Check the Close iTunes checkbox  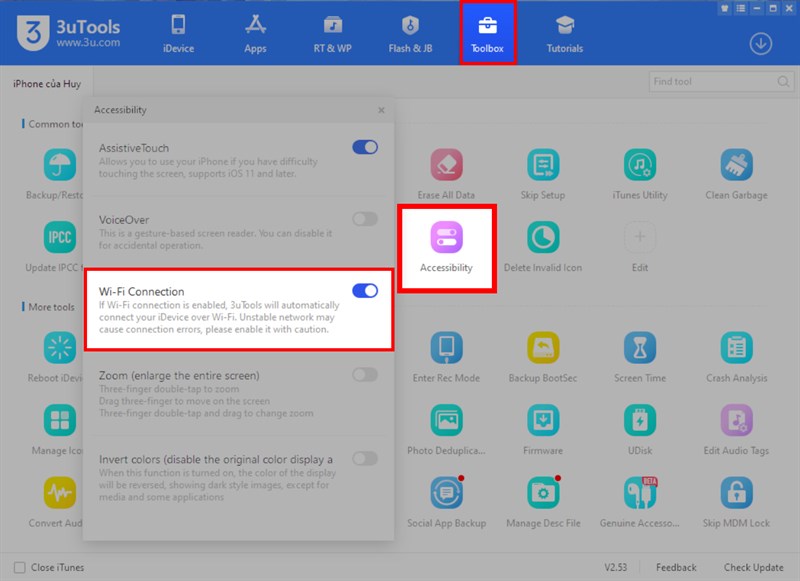click(20, 567)
